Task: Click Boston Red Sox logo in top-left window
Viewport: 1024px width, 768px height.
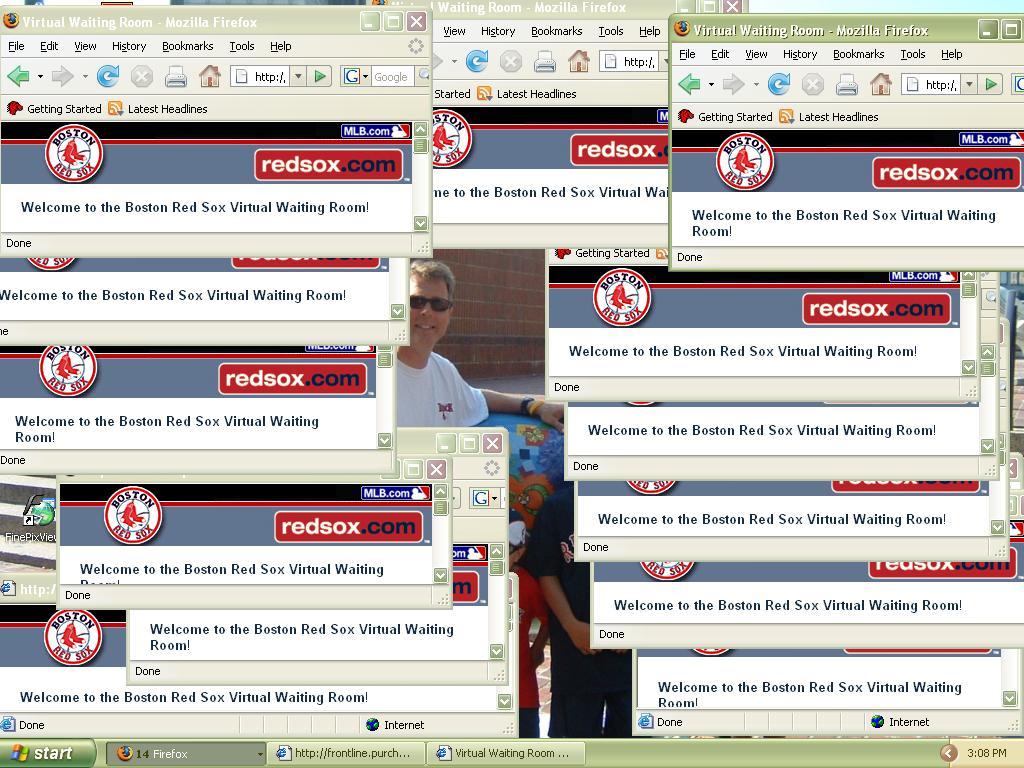Action: 74,155
